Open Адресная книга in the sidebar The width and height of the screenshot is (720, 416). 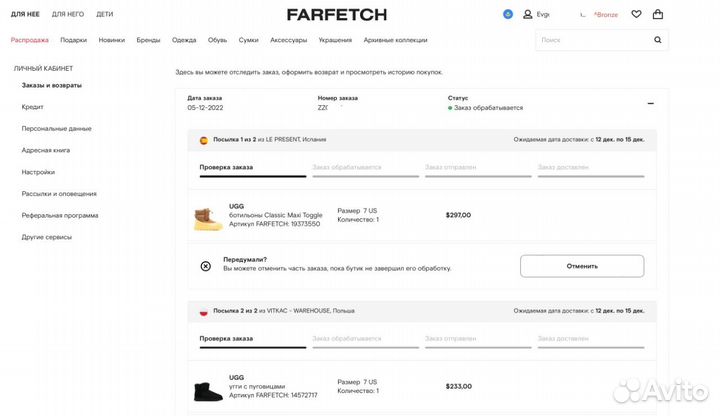click(45, 149)
